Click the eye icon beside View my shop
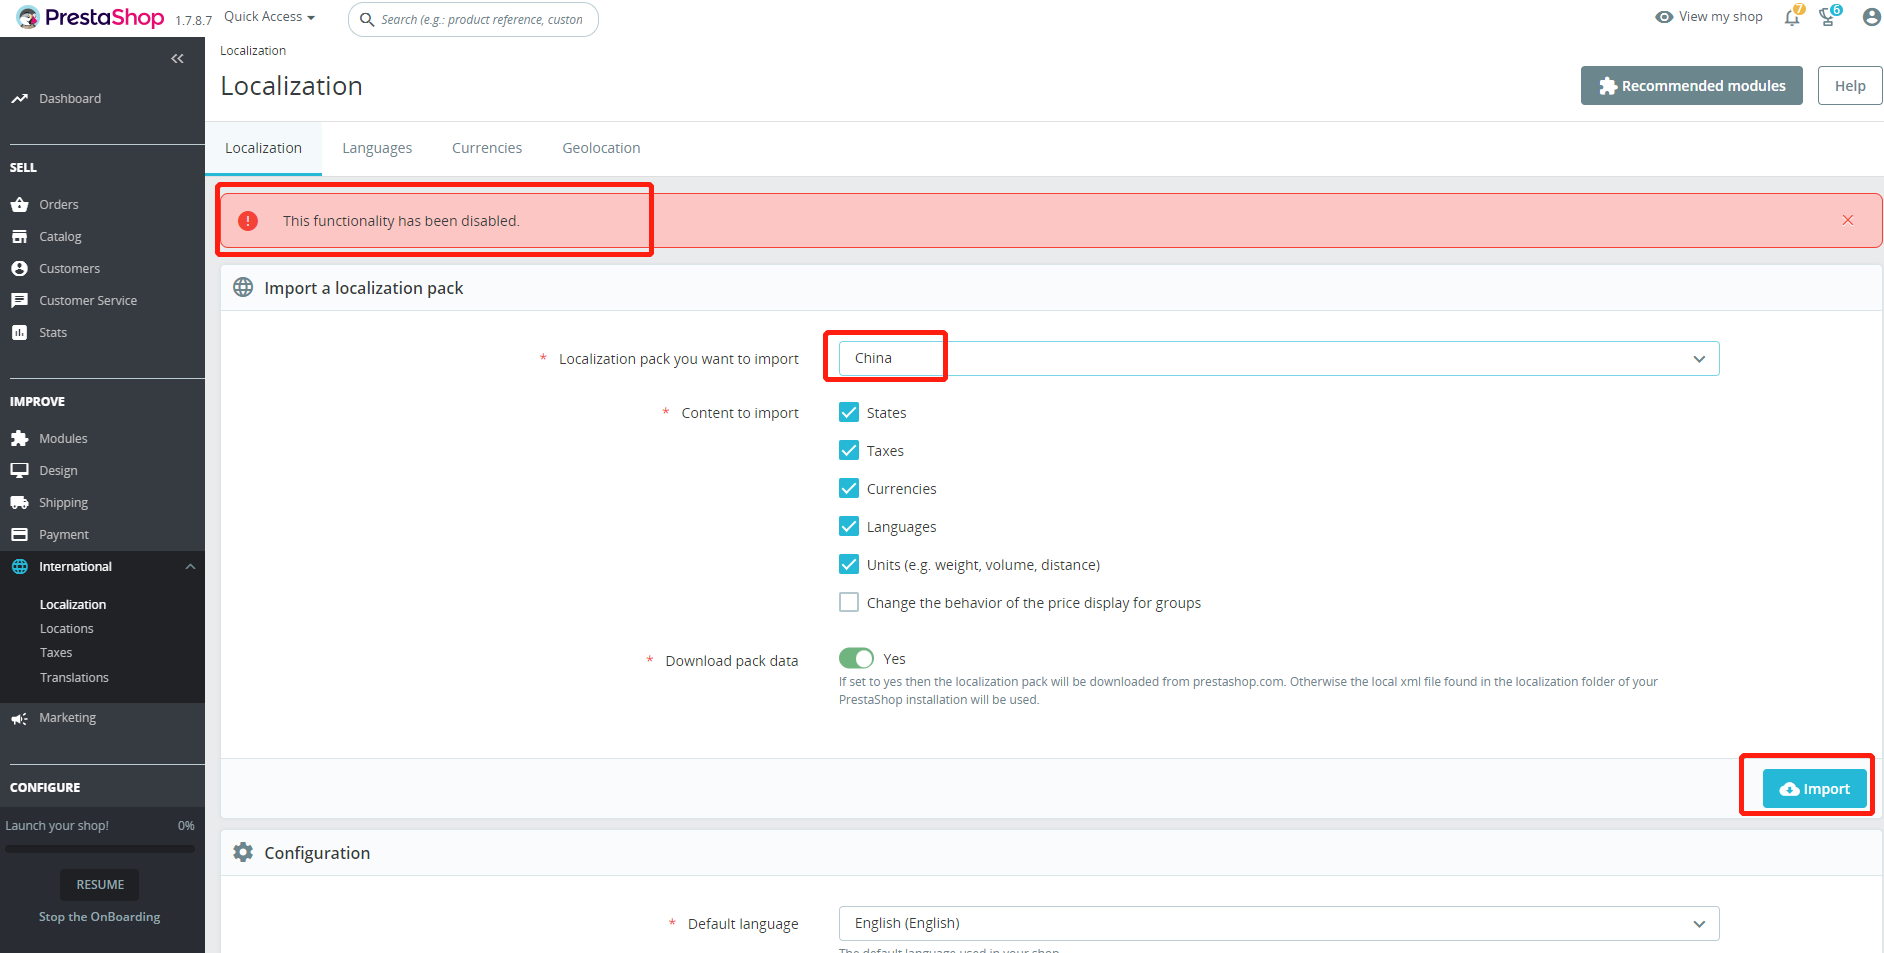Image resolution: width=1884 pixels, height=953 pixels. 1664,17
